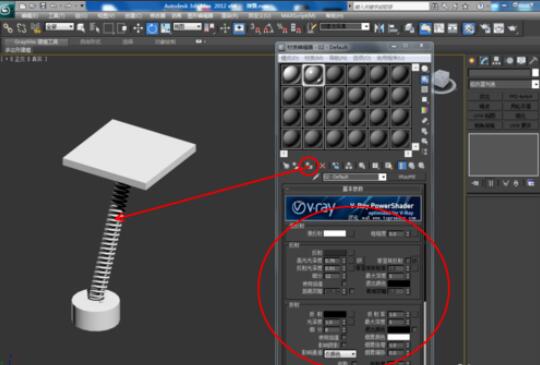The image size is (540, 365).
Task: Click the Put Material to Scene icon
Action: (296, 166)
